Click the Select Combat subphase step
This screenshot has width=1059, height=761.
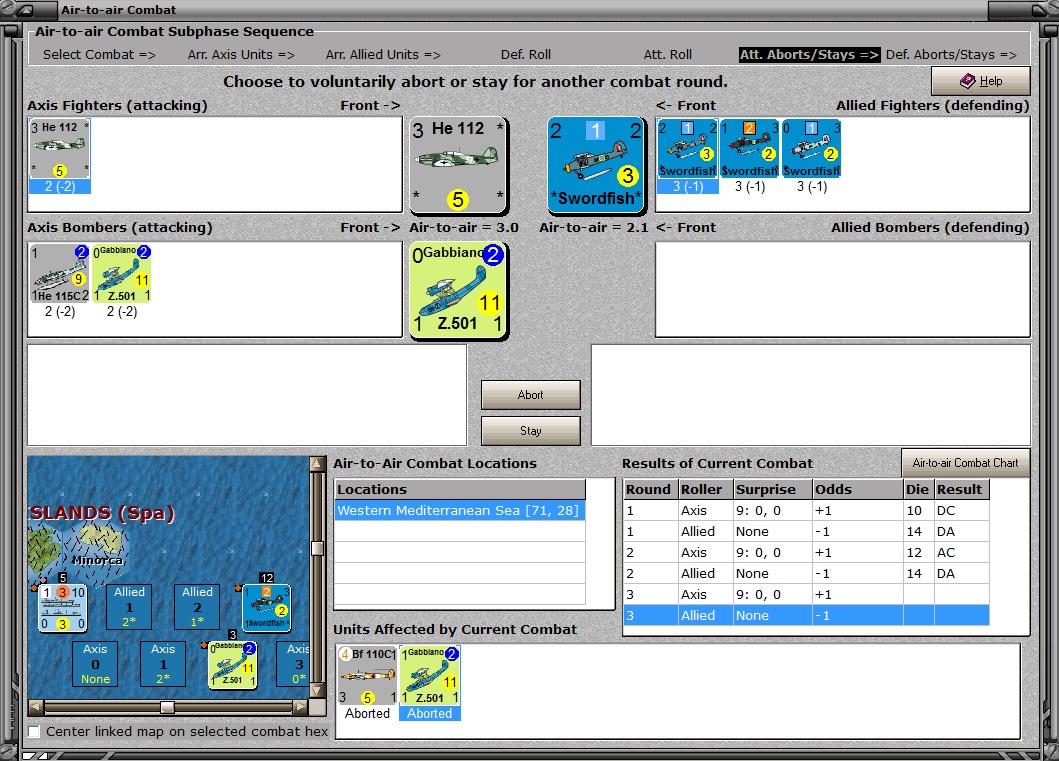tap(99, 55)
